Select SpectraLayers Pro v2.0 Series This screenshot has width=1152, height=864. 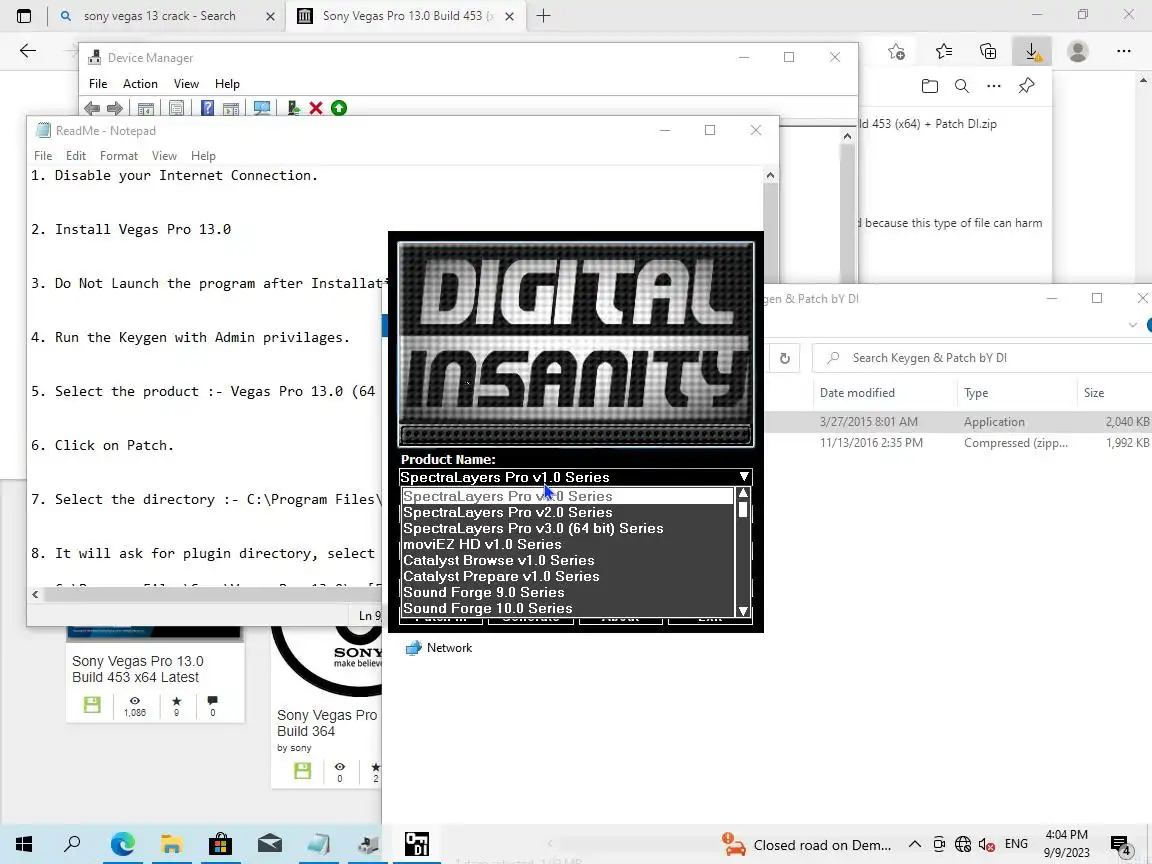(x=568, y=513)
